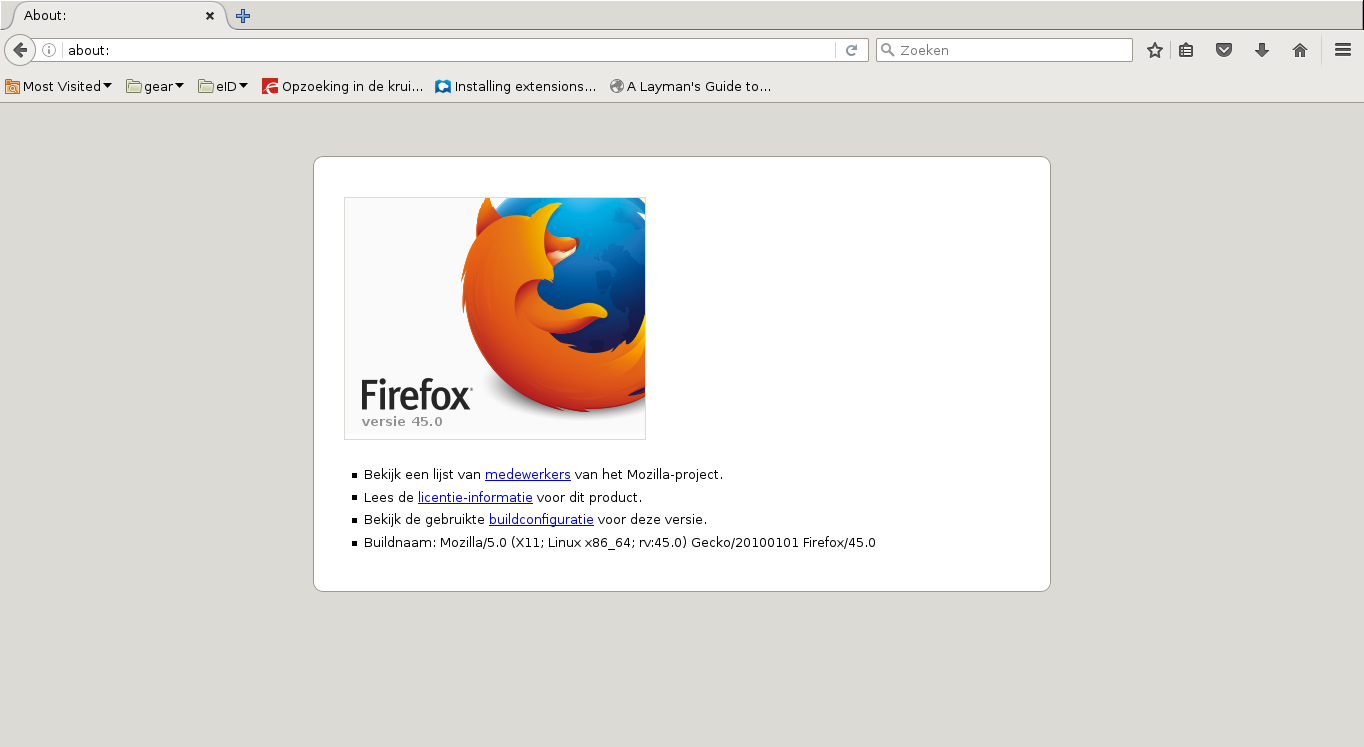Expand the Most Visited bookmarks folder

pyautogui.click(x=58, y=86)
